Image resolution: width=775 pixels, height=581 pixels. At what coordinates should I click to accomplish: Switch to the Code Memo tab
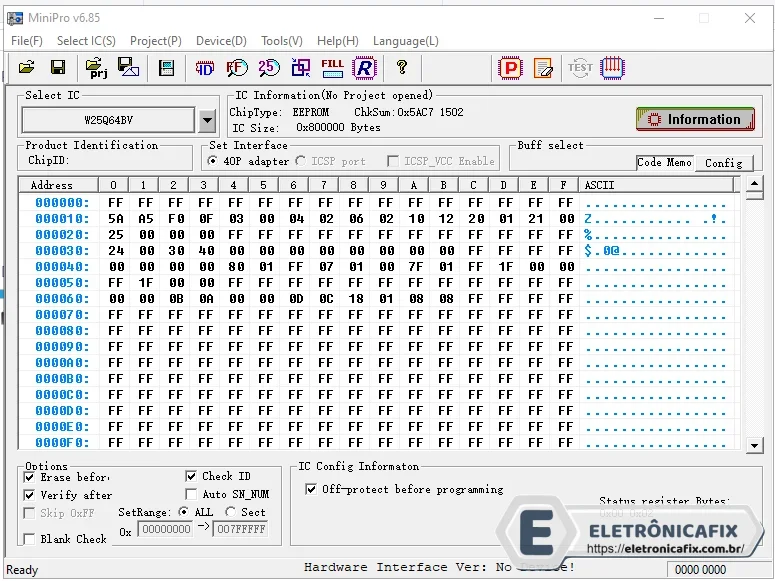[x=664, y=163]
